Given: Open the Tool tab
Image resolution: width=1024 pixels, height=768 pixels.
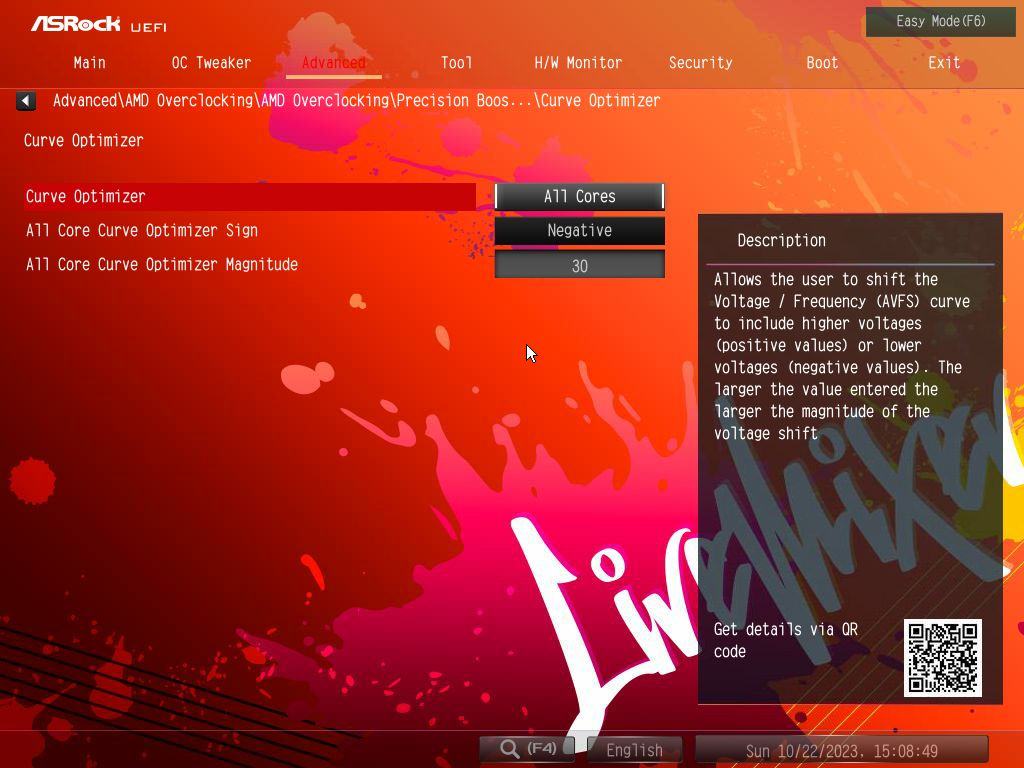Looking at the screenshot, I should click(x=456, y=63).
